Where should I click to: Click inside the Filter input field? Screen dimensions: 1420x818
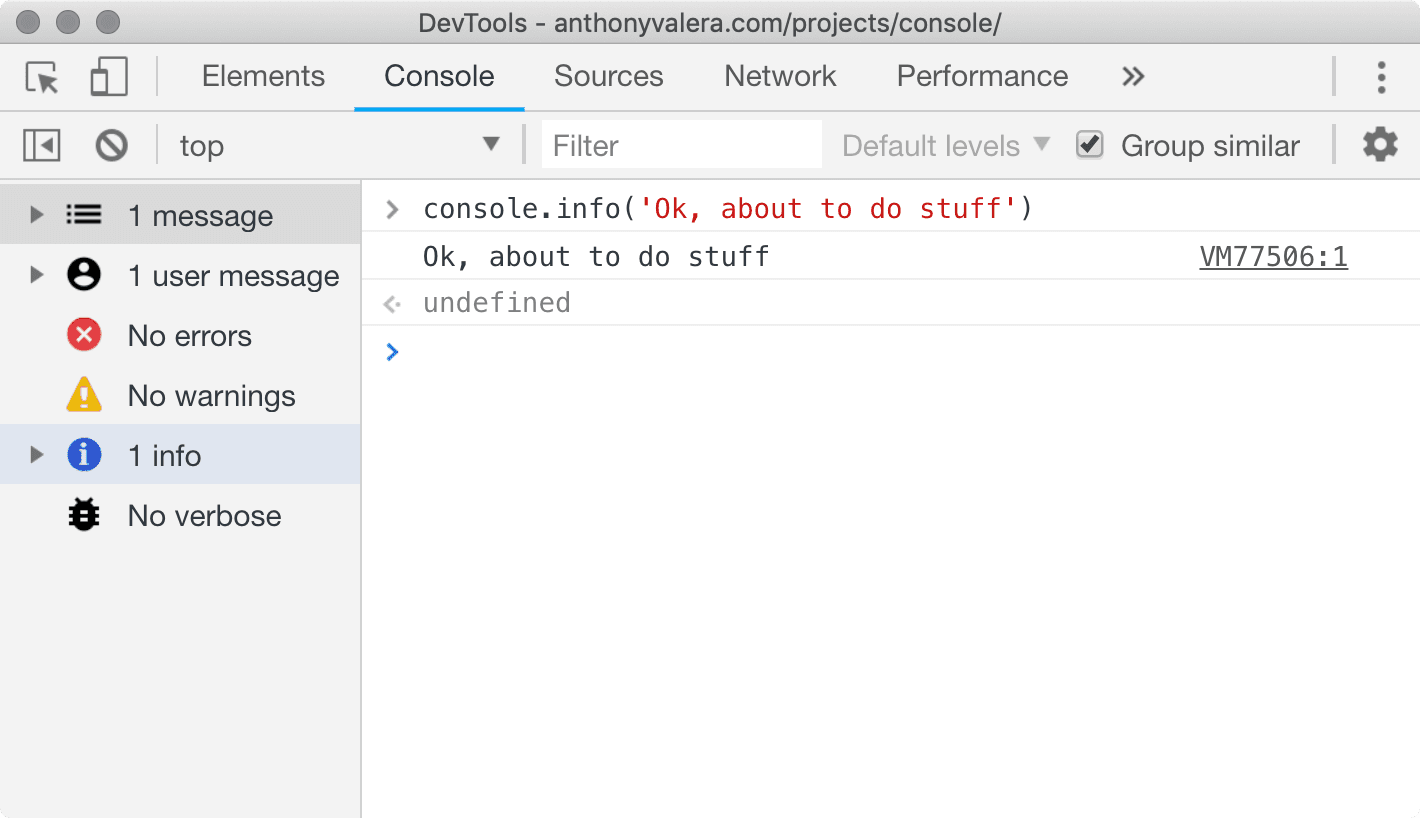681,145
